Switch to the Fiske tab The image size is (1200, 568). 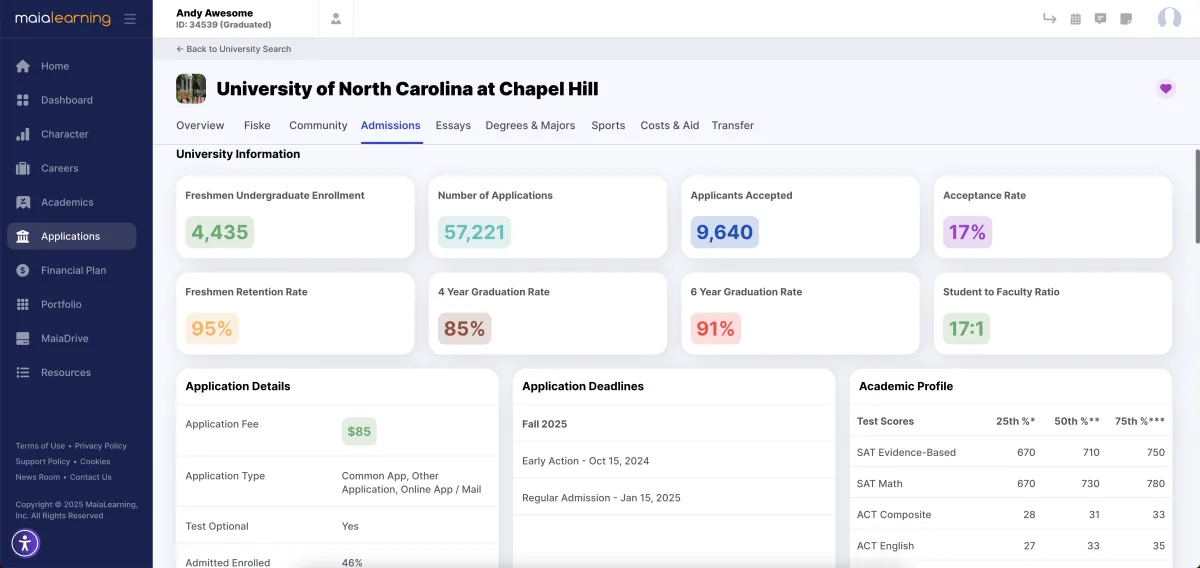tap(257, 125)
